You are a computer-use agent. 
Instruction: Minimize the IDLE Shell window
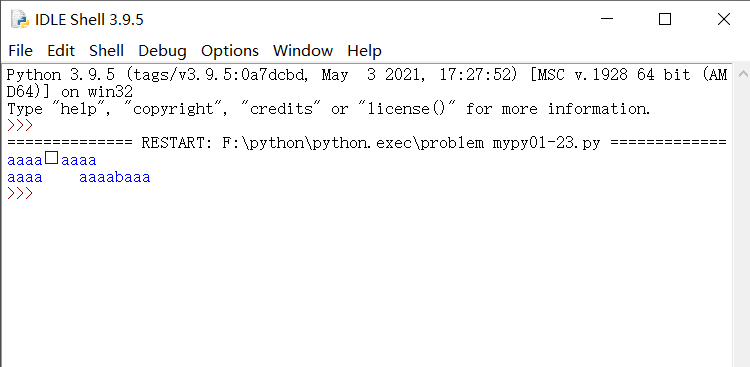tap(607, 19)
